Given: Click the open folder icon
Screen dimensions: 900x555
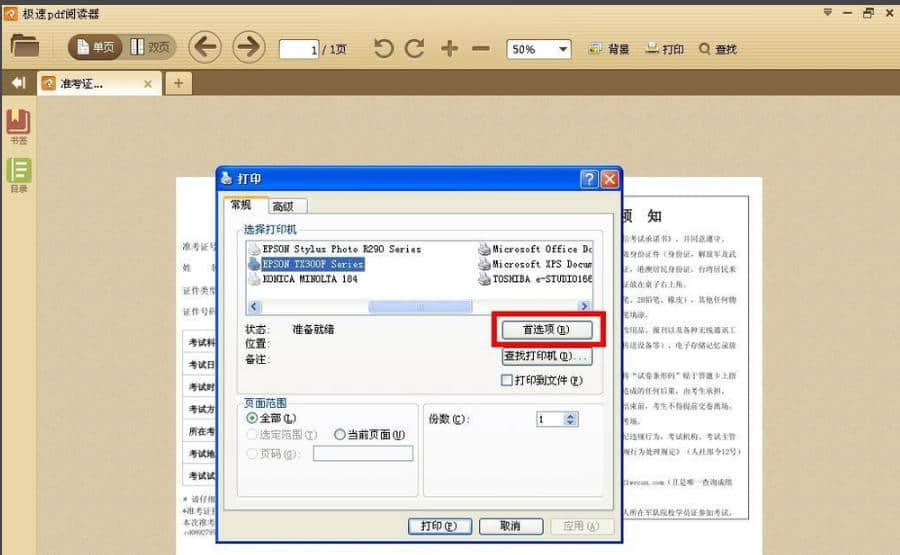Looking at the screenshot, I should (24, 46).
